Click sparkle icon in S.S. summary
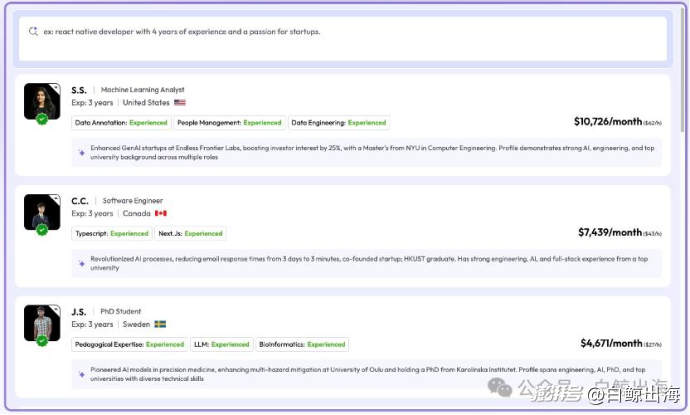 pos(82,153)
